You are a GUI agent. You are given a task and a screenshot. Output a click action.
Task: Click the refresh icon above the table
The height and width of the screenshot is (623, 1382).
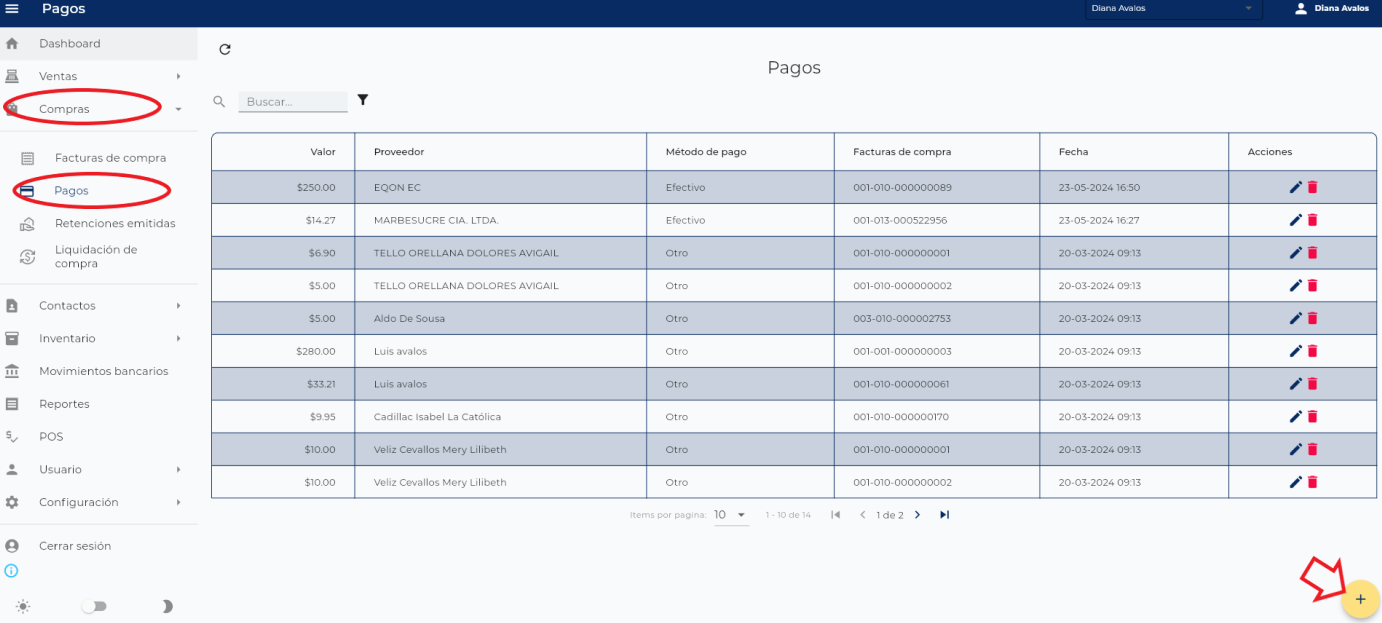[225, 49]
